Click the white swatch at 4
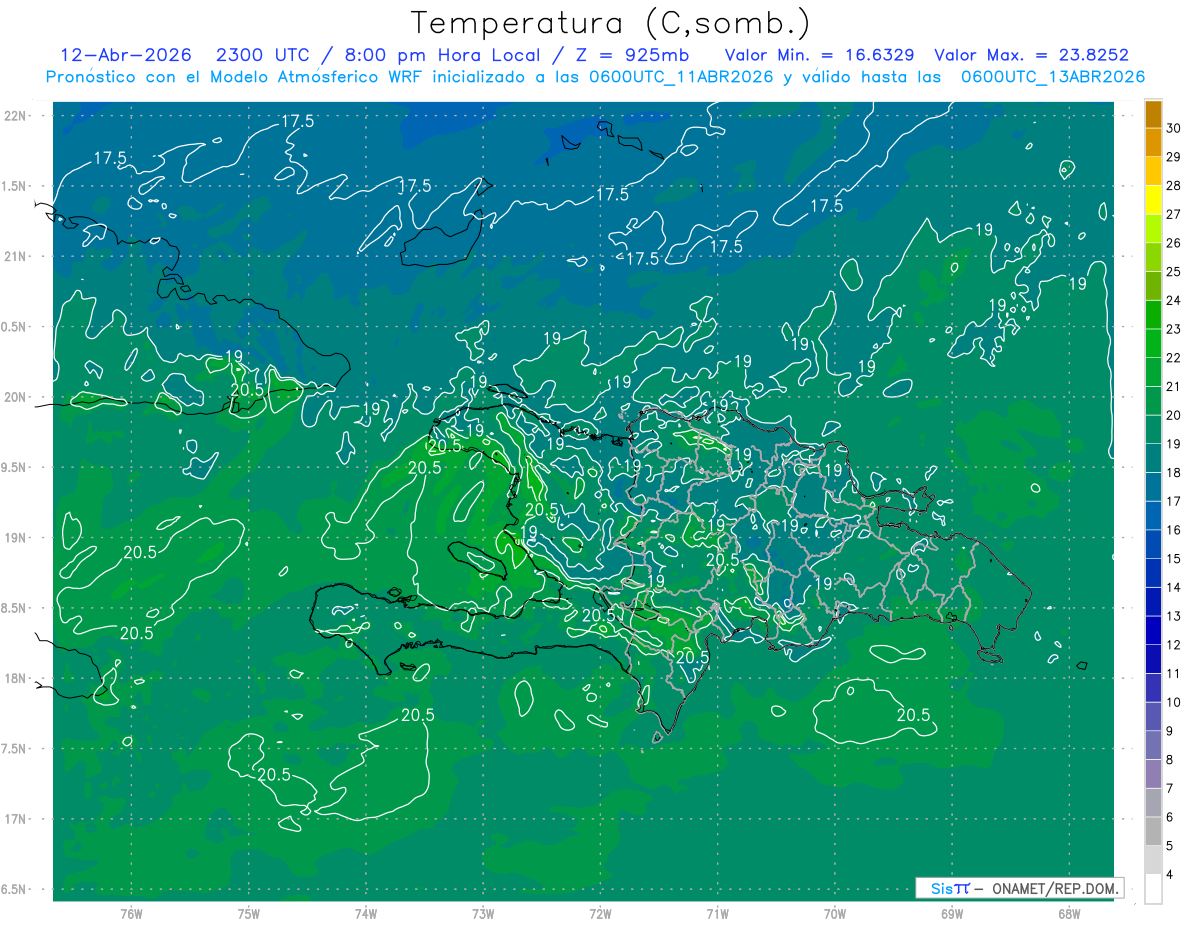This screenshot has width=1200, height=927. [x=1153, y=889]
